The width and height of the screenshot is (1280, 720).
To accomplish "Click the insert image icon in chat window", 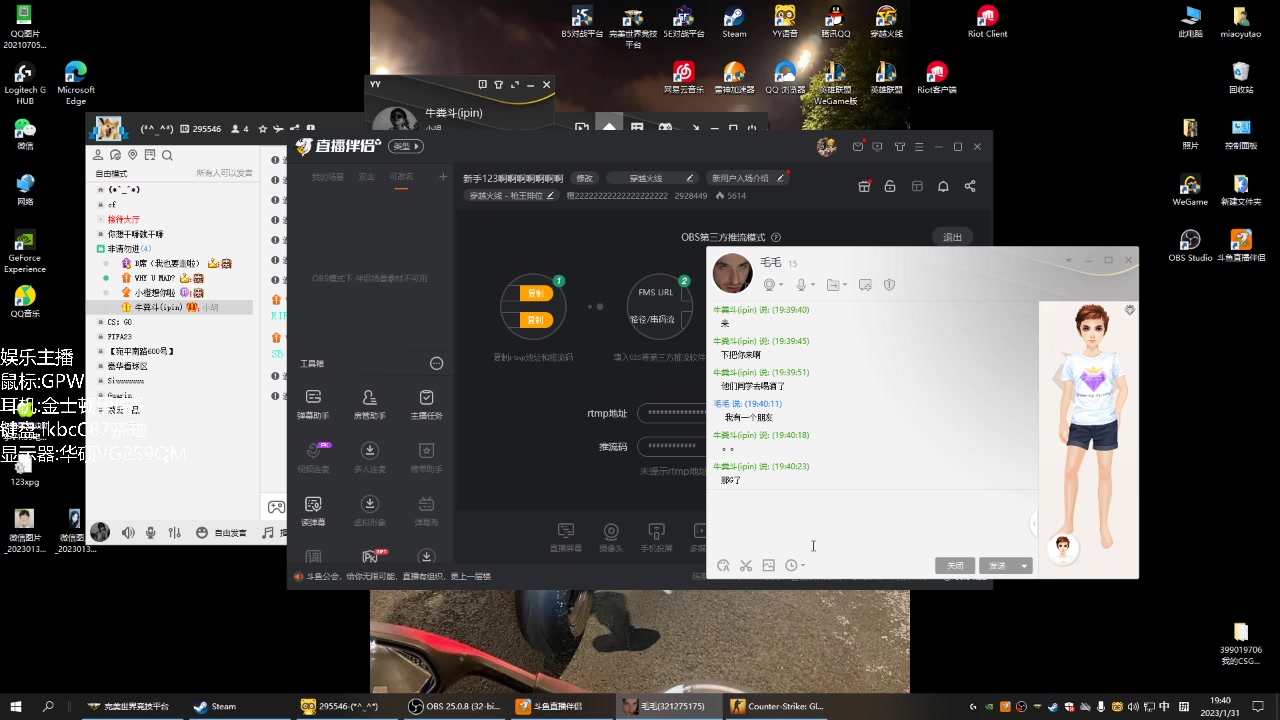I will 769,565.
